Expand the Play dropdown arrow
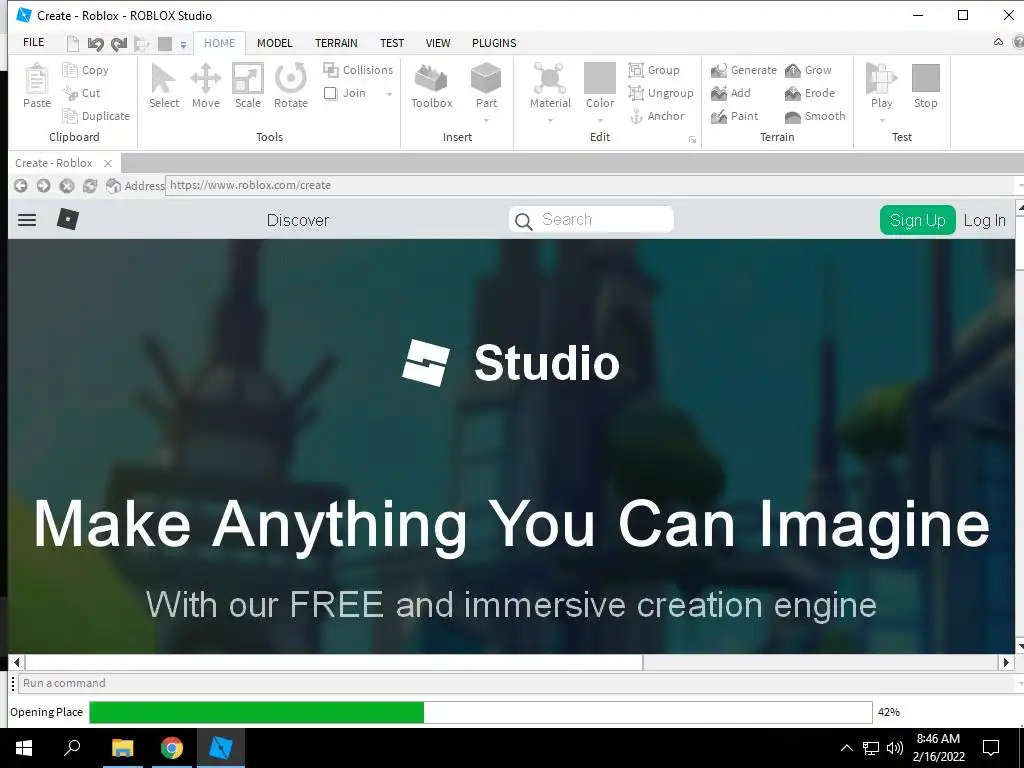 point(882,120)
